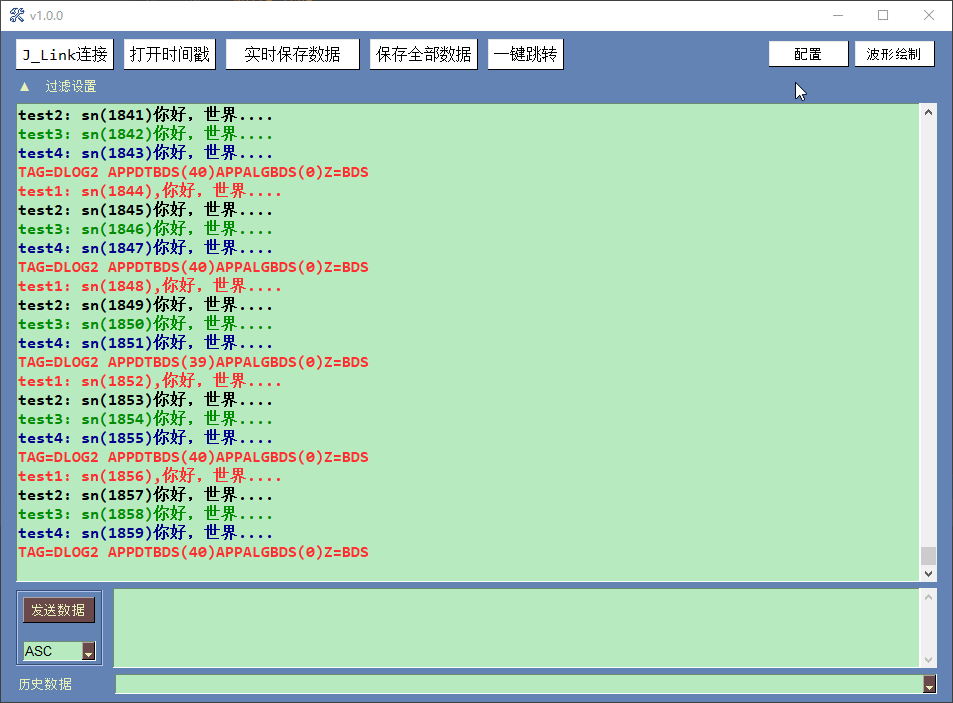Screen dimensions: 953x703
Task: Send data with 发送数据 button
Action: [x=58, y=610]
